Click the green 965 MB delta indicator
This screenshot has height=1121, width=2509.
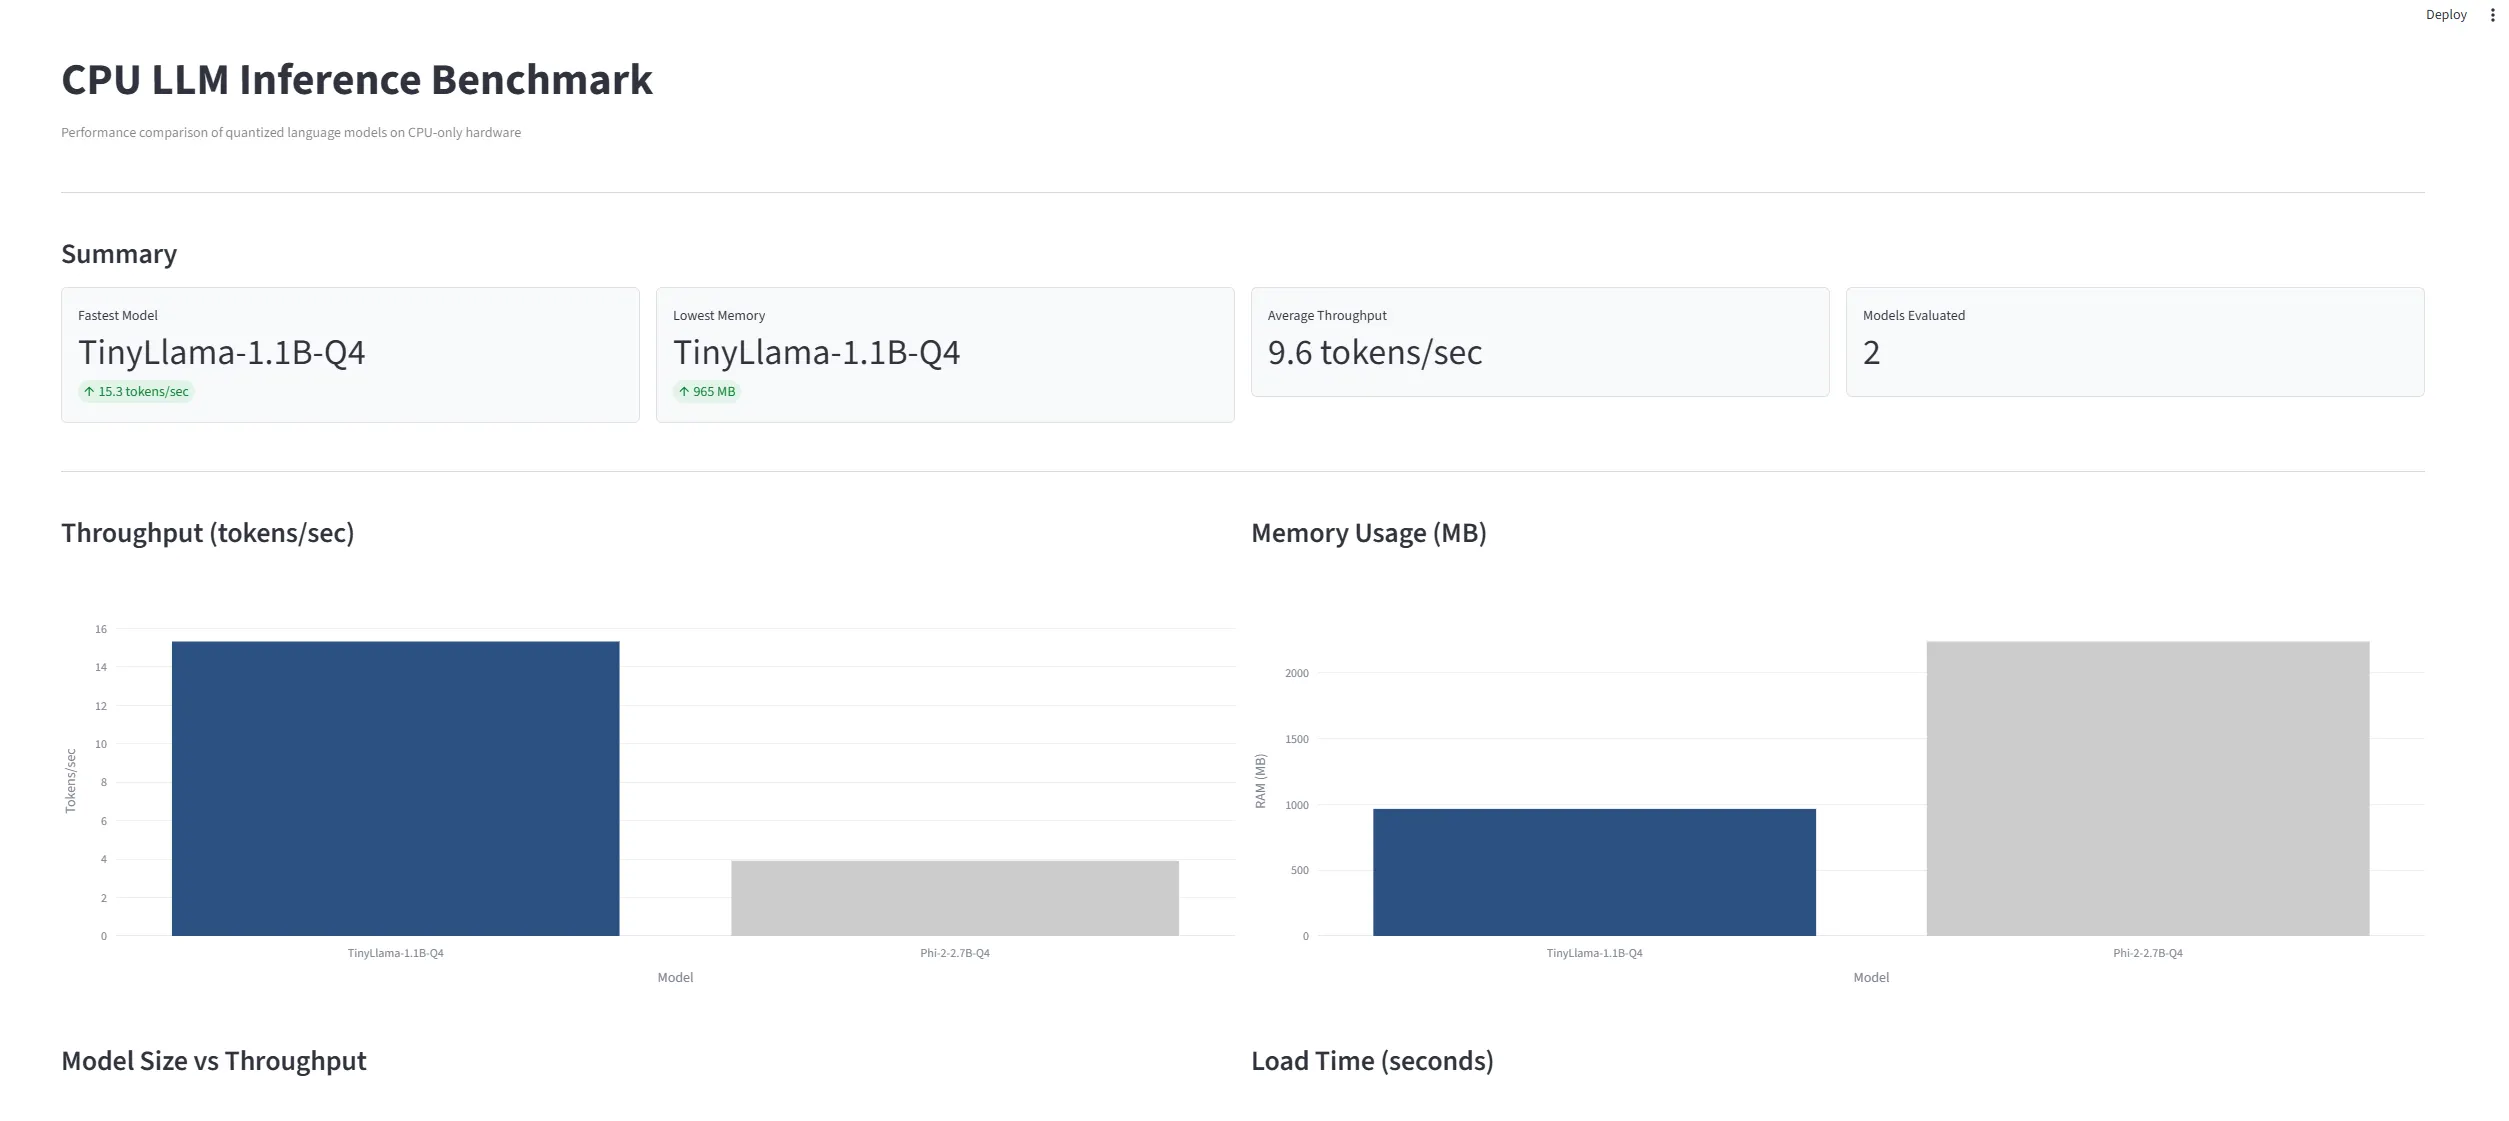pos(707,391)
